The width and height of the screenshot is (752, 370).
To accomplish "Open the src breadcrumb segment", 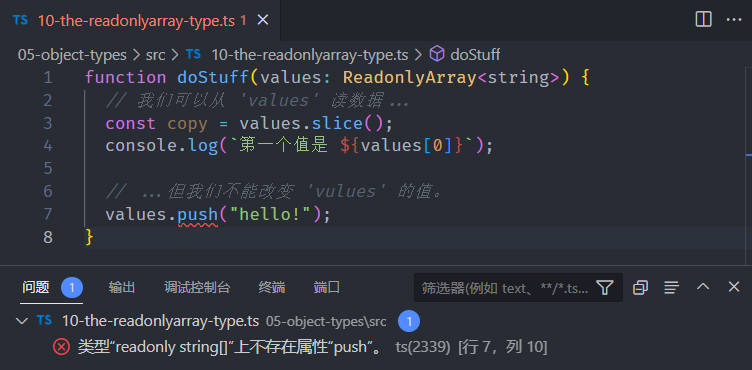I will (x=155, y=55).
